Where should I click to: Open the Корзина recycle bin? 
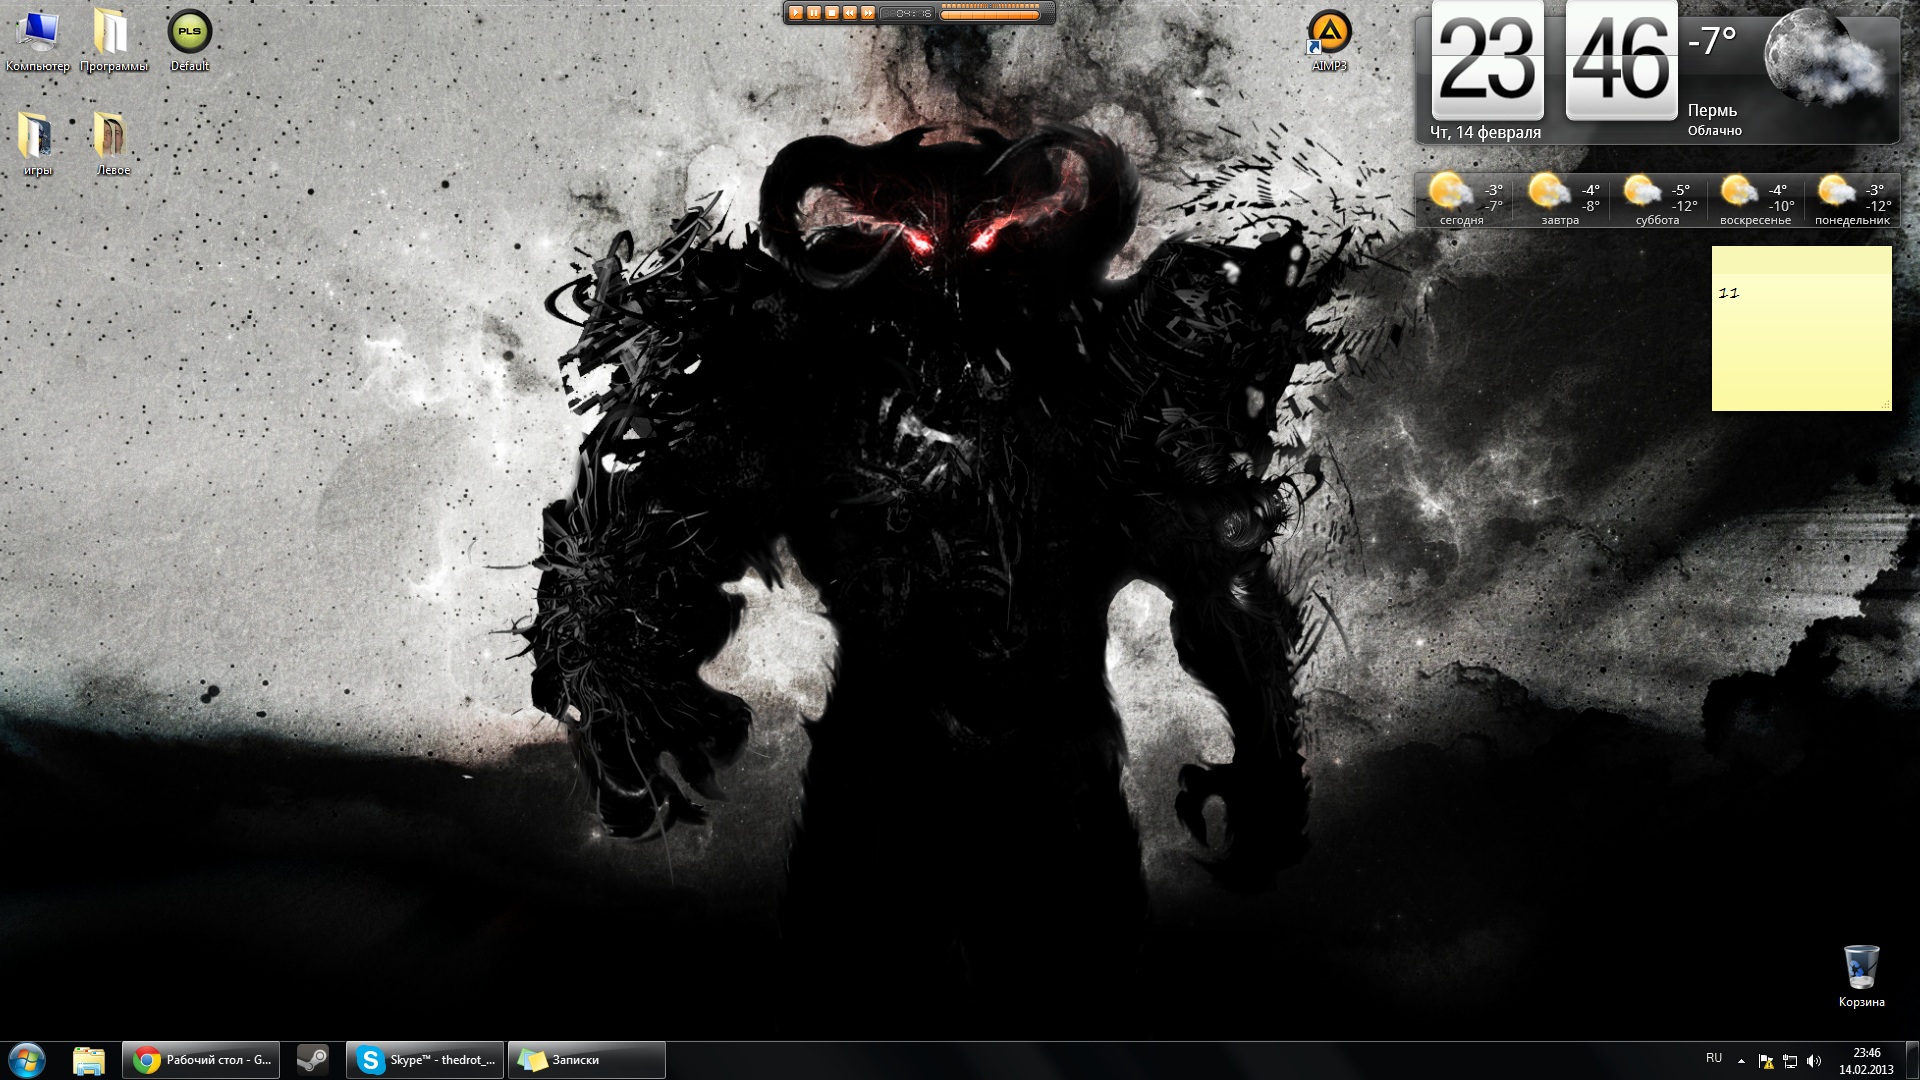pyautogui.click(x=1861, y=976)
